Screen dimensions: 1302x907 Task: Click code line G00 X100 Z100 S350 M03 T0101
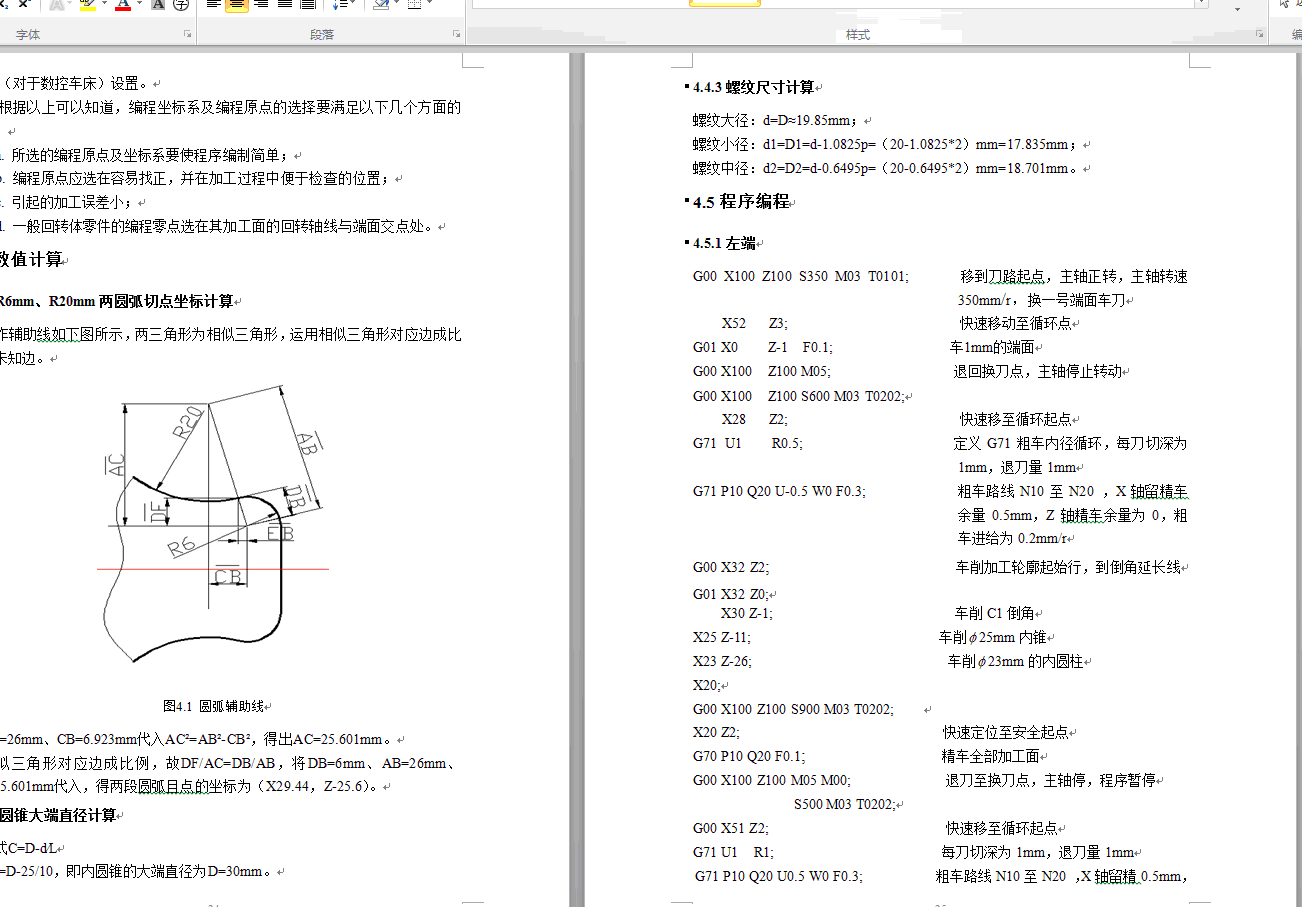click(x=801, y=276)
